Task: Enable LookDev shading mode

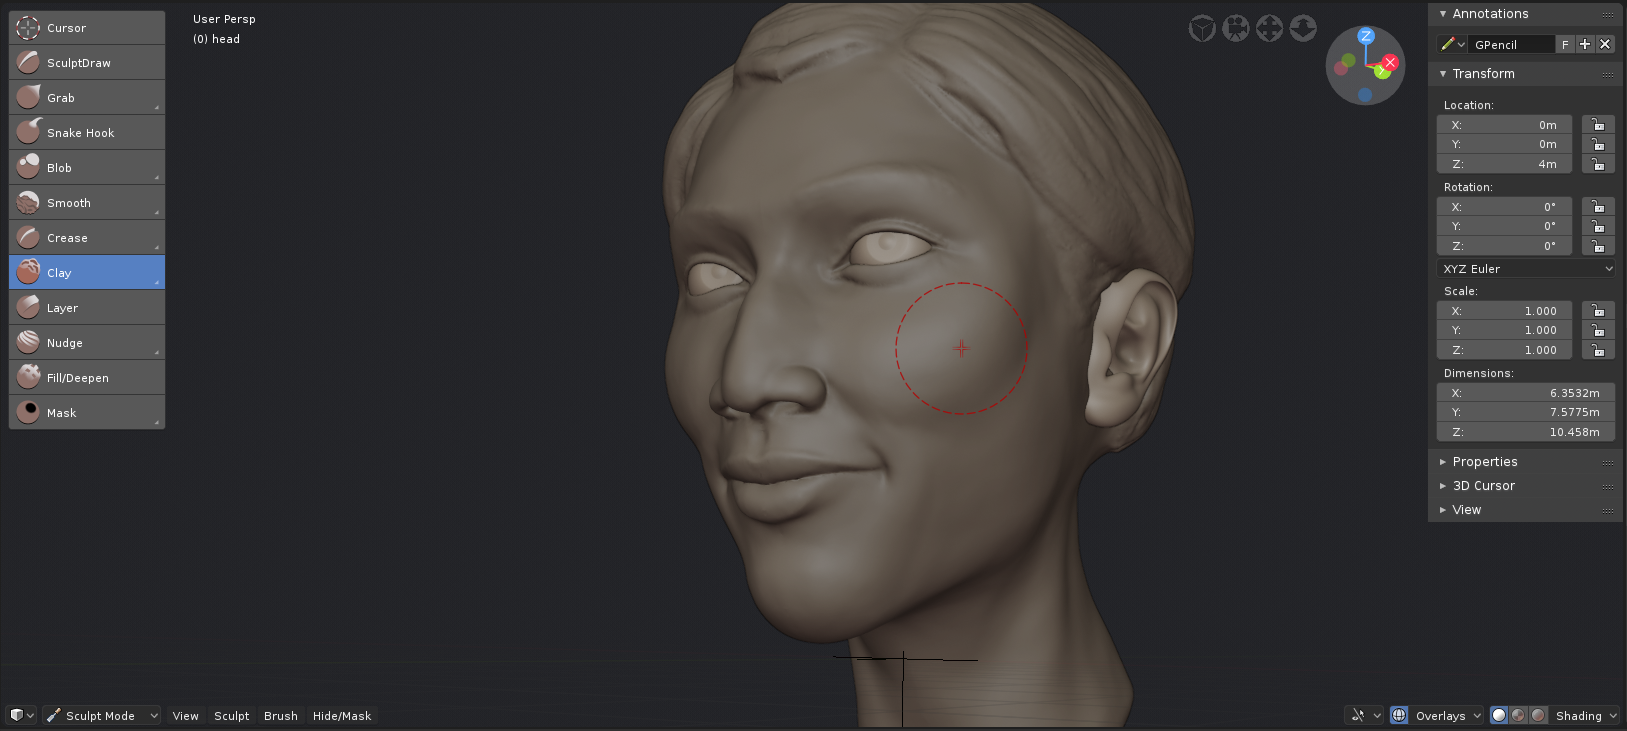Action: (x=1518, y=715)
